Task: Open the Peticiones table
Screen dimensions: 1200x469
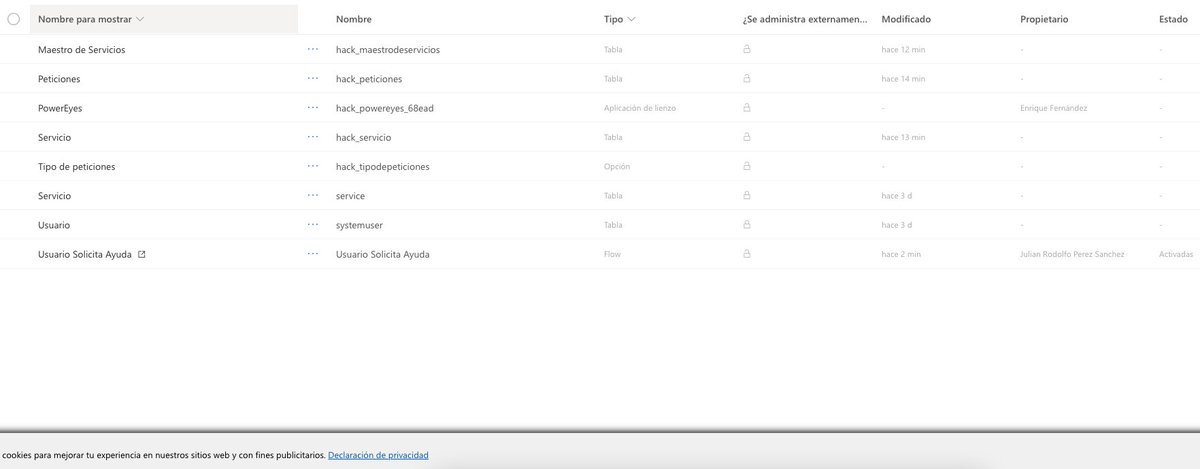Action: (59, 78)
